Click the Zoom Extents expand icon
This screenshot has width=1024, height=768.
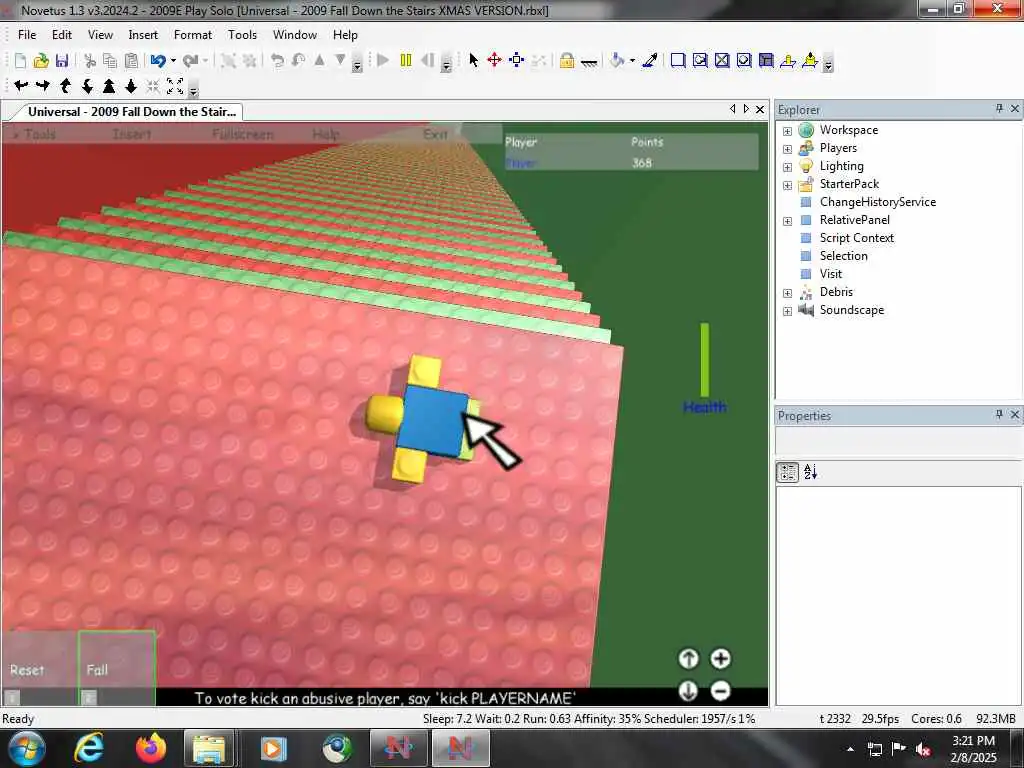(175, 86)
